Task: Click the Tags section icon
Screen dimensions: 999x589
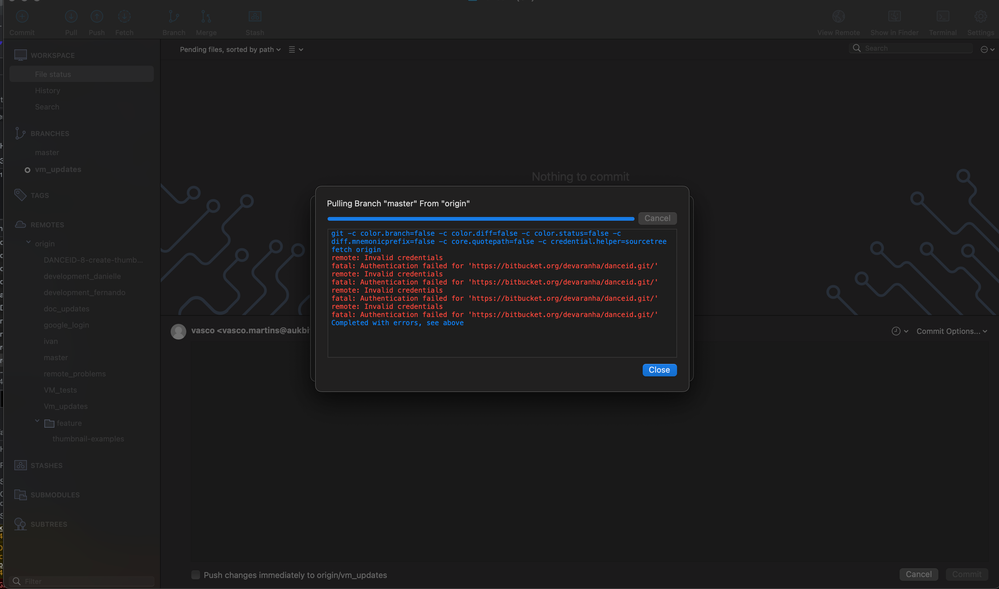Action: pos(20,195)
